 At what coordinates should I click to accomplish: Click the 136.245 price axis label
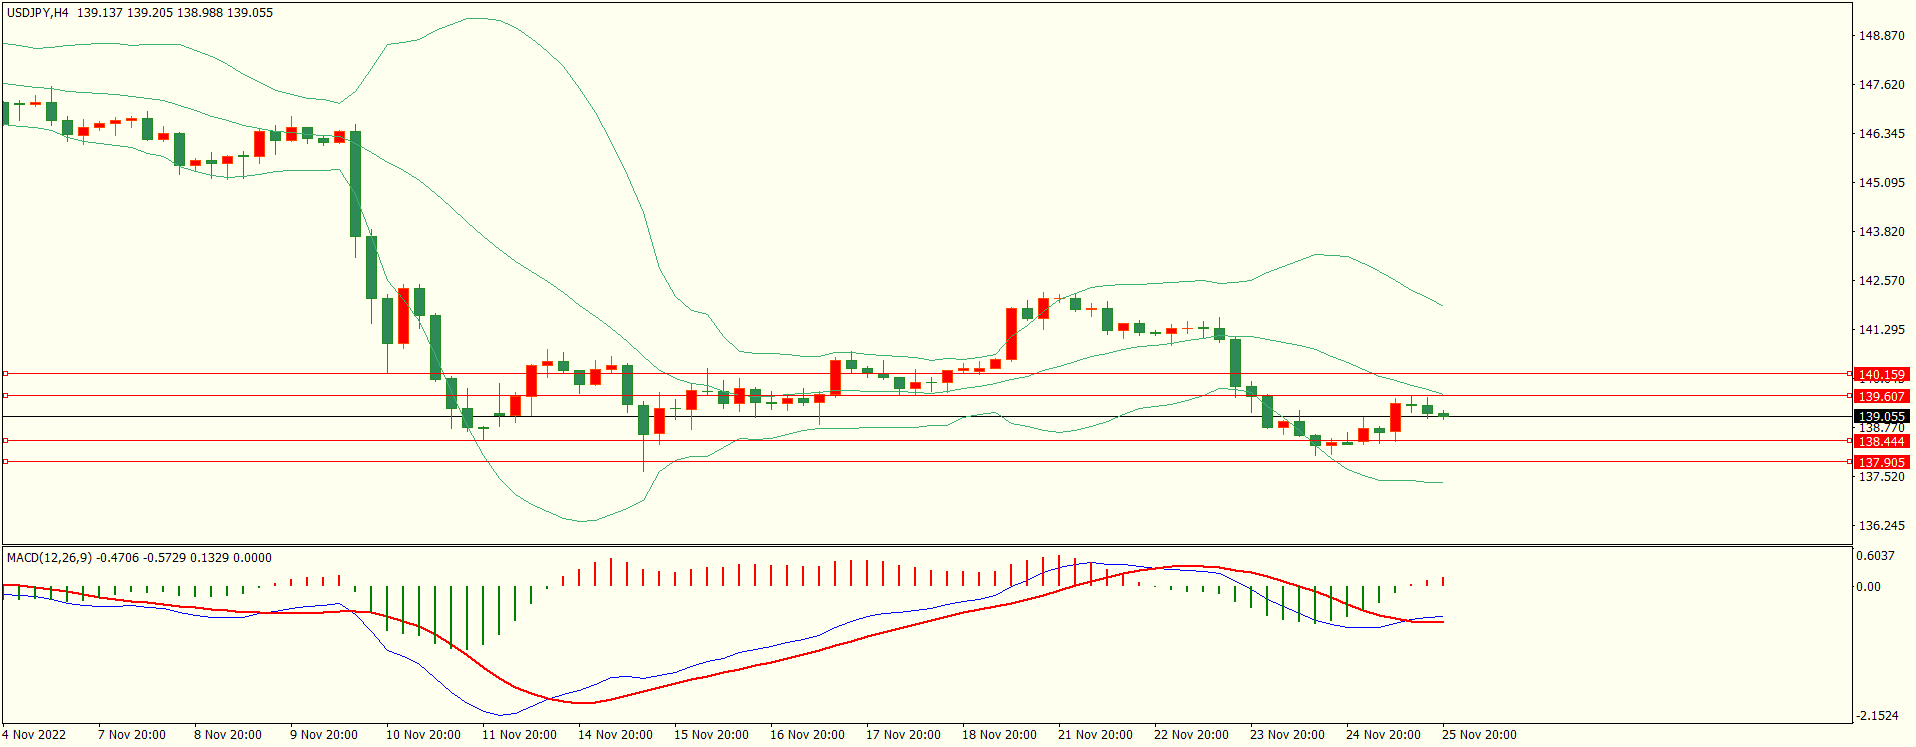[x=1881, y=526]
